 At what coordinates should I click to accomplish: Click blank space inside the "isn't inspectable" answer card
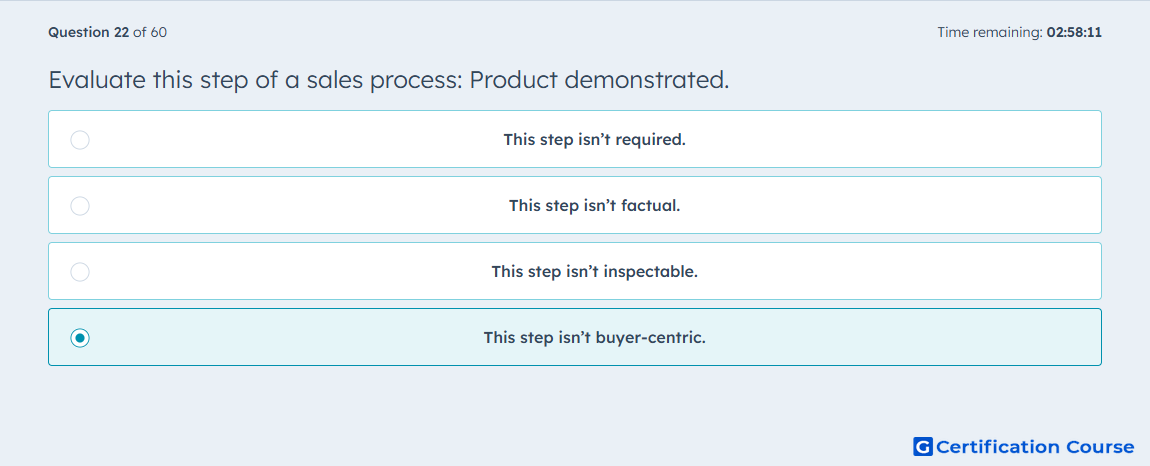(880, 272)
